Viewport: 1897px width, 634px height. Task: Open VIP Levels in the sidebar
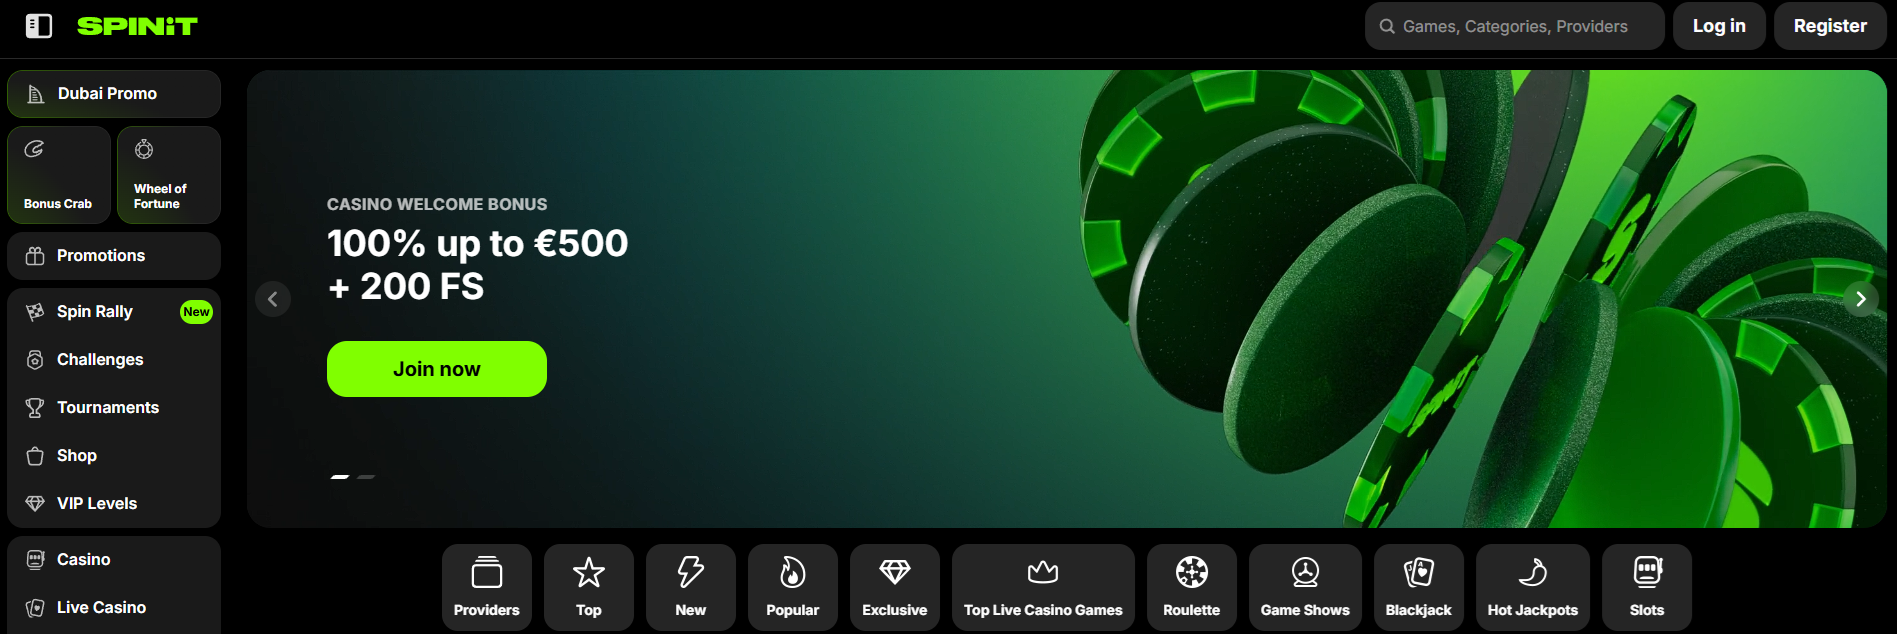(x=114, y=504)
